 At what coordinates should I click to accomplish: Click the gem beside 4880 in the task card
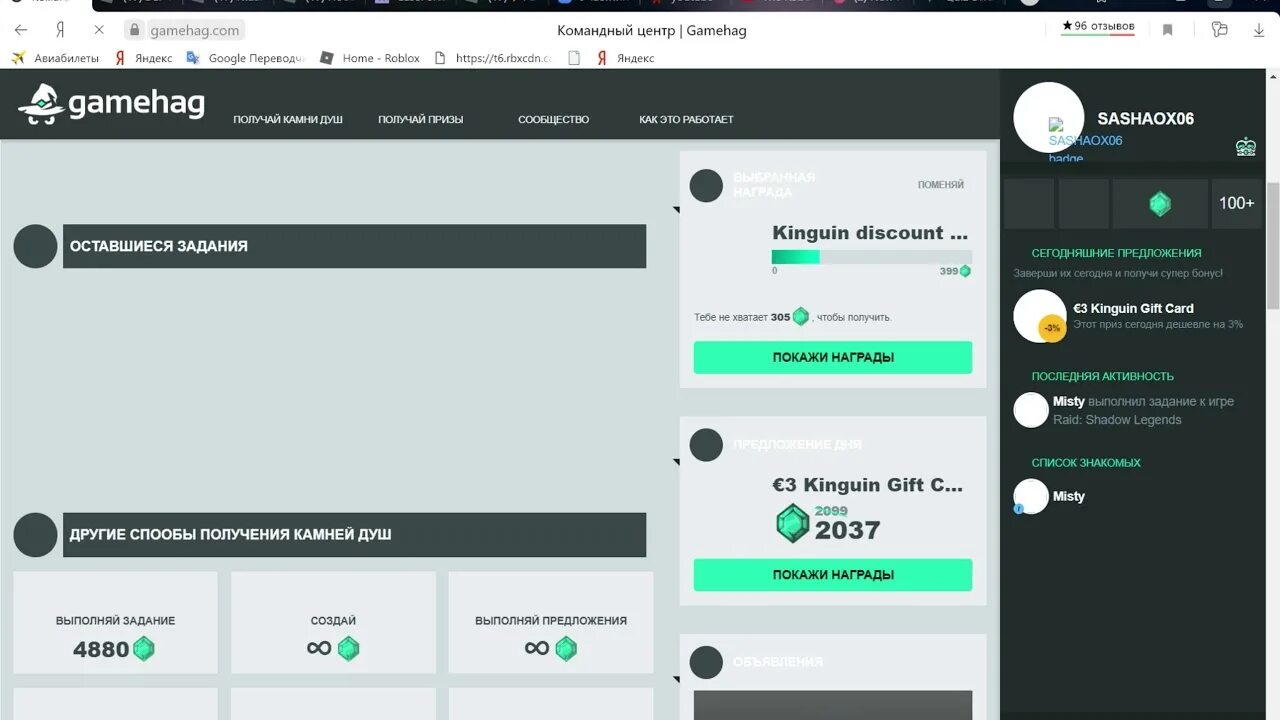click(x=144, y=649)
